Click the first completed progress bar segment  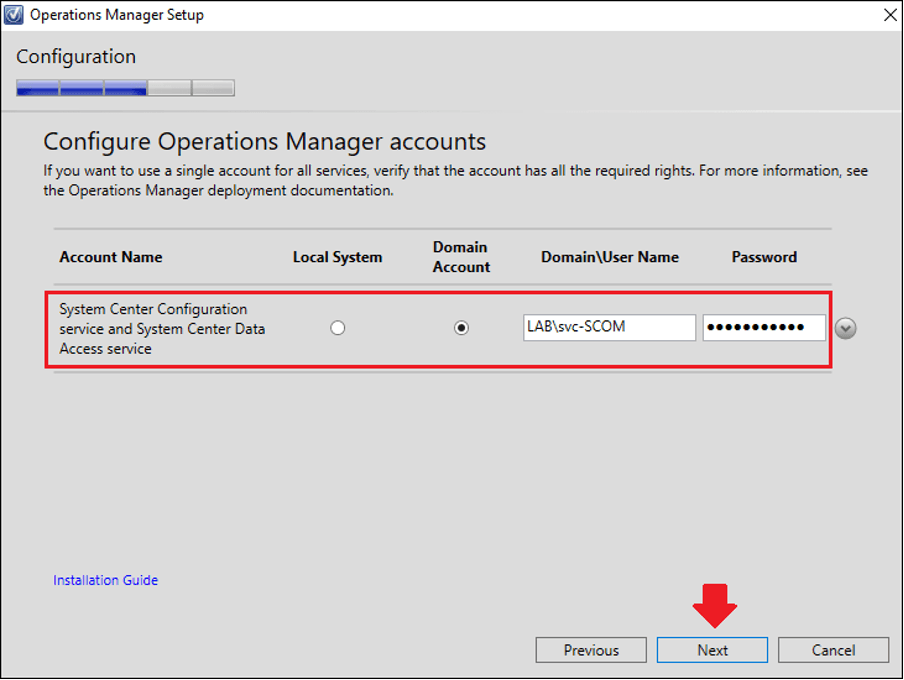[x=37, y=88]
